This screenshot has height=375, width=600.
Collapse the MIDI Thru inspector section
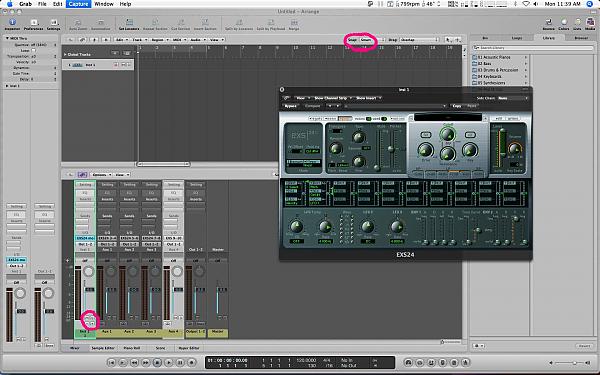point(7,38)
